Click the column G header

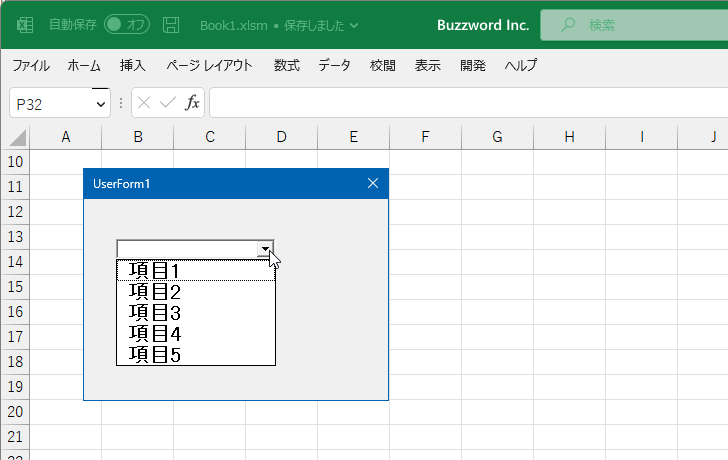[x=497, y=137]
